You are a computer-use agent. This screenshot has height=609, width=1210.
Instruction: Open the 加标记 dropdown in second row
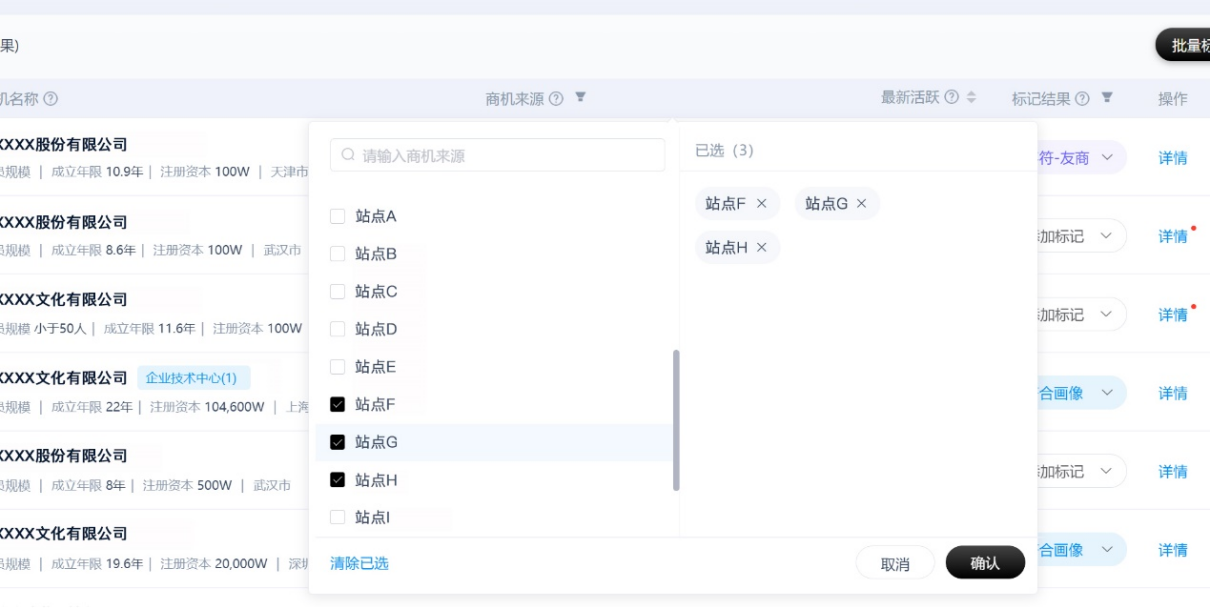[x=1106, y=236]
